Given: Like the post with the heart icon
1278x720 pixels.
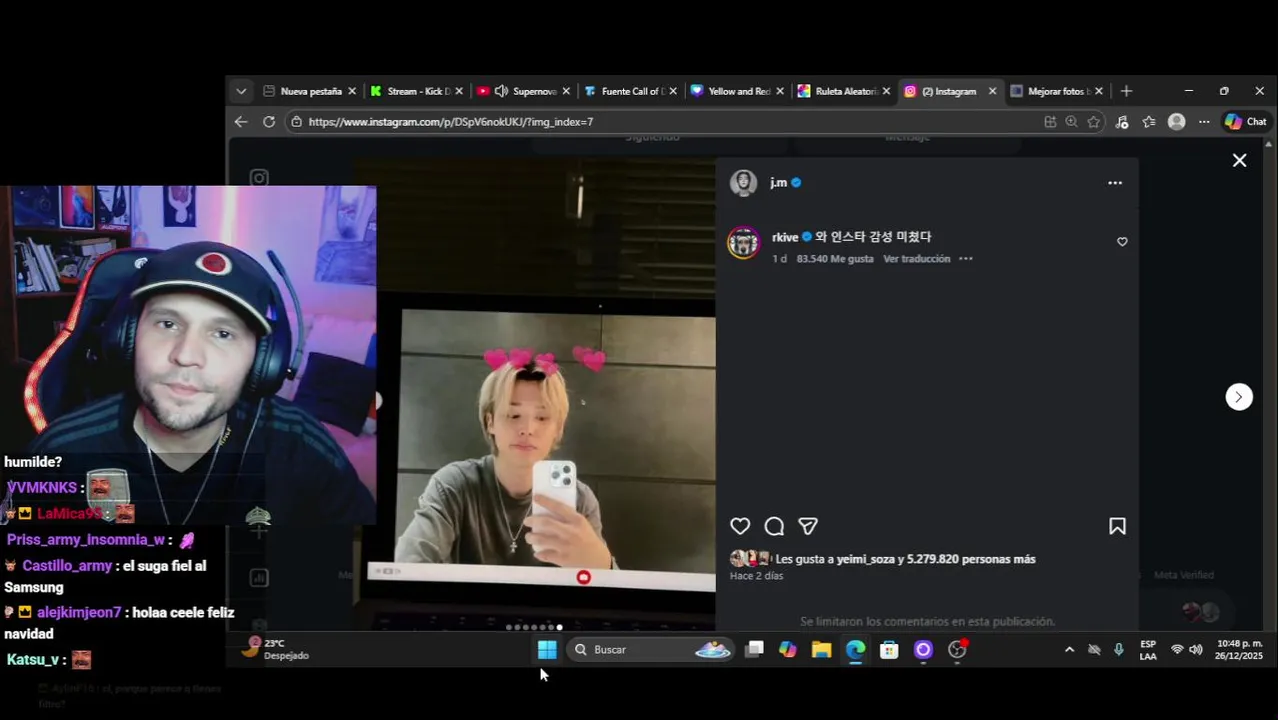Looking at the screenshot, I should coord(740,526).
